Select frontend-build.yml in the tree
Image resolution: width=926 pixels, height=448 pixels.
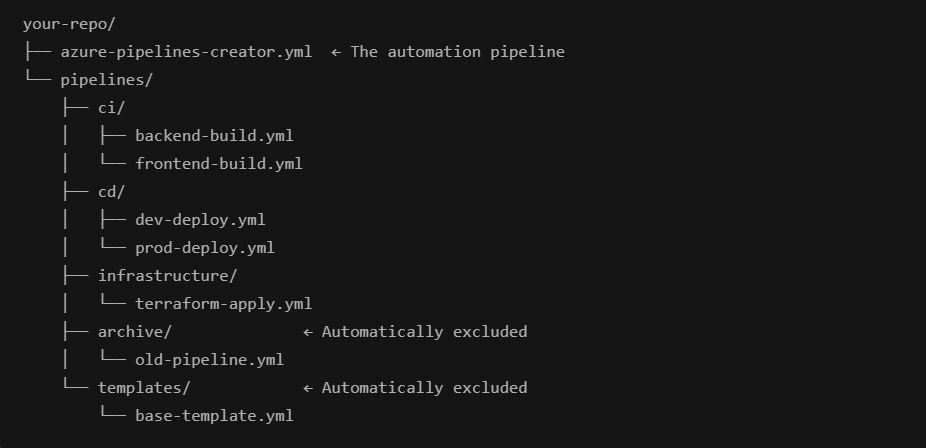tap(218, 164)
